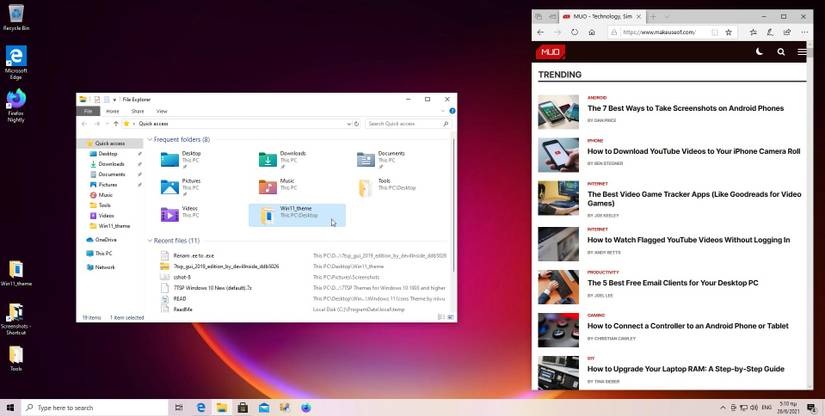Open article on downloading YouTube videos to iPhone
This screenshot has width=825, height=416.
(693, 151)
